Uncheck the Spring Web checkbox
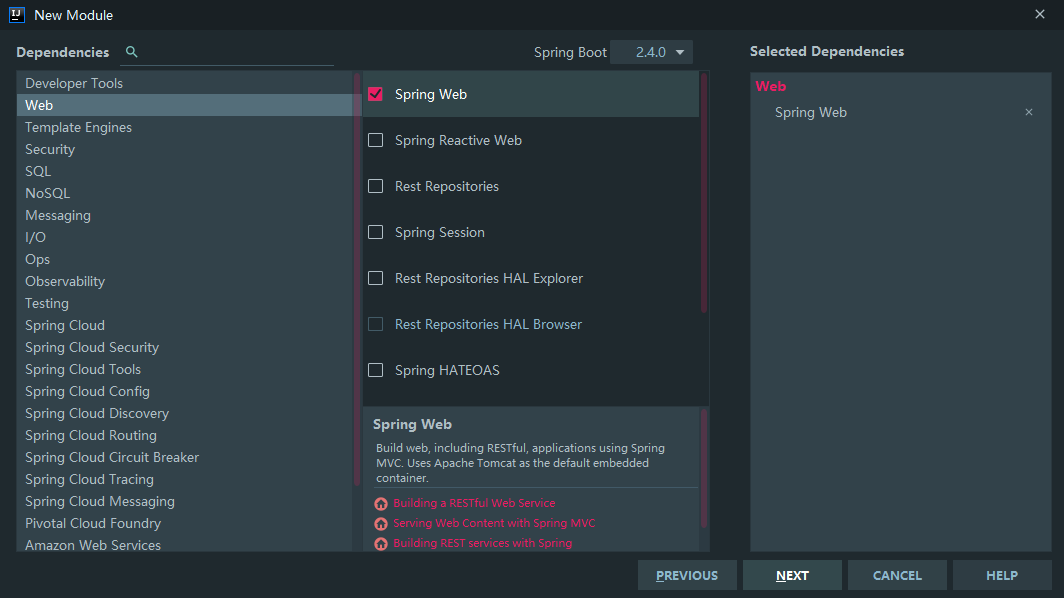 [x=375, y=94]
